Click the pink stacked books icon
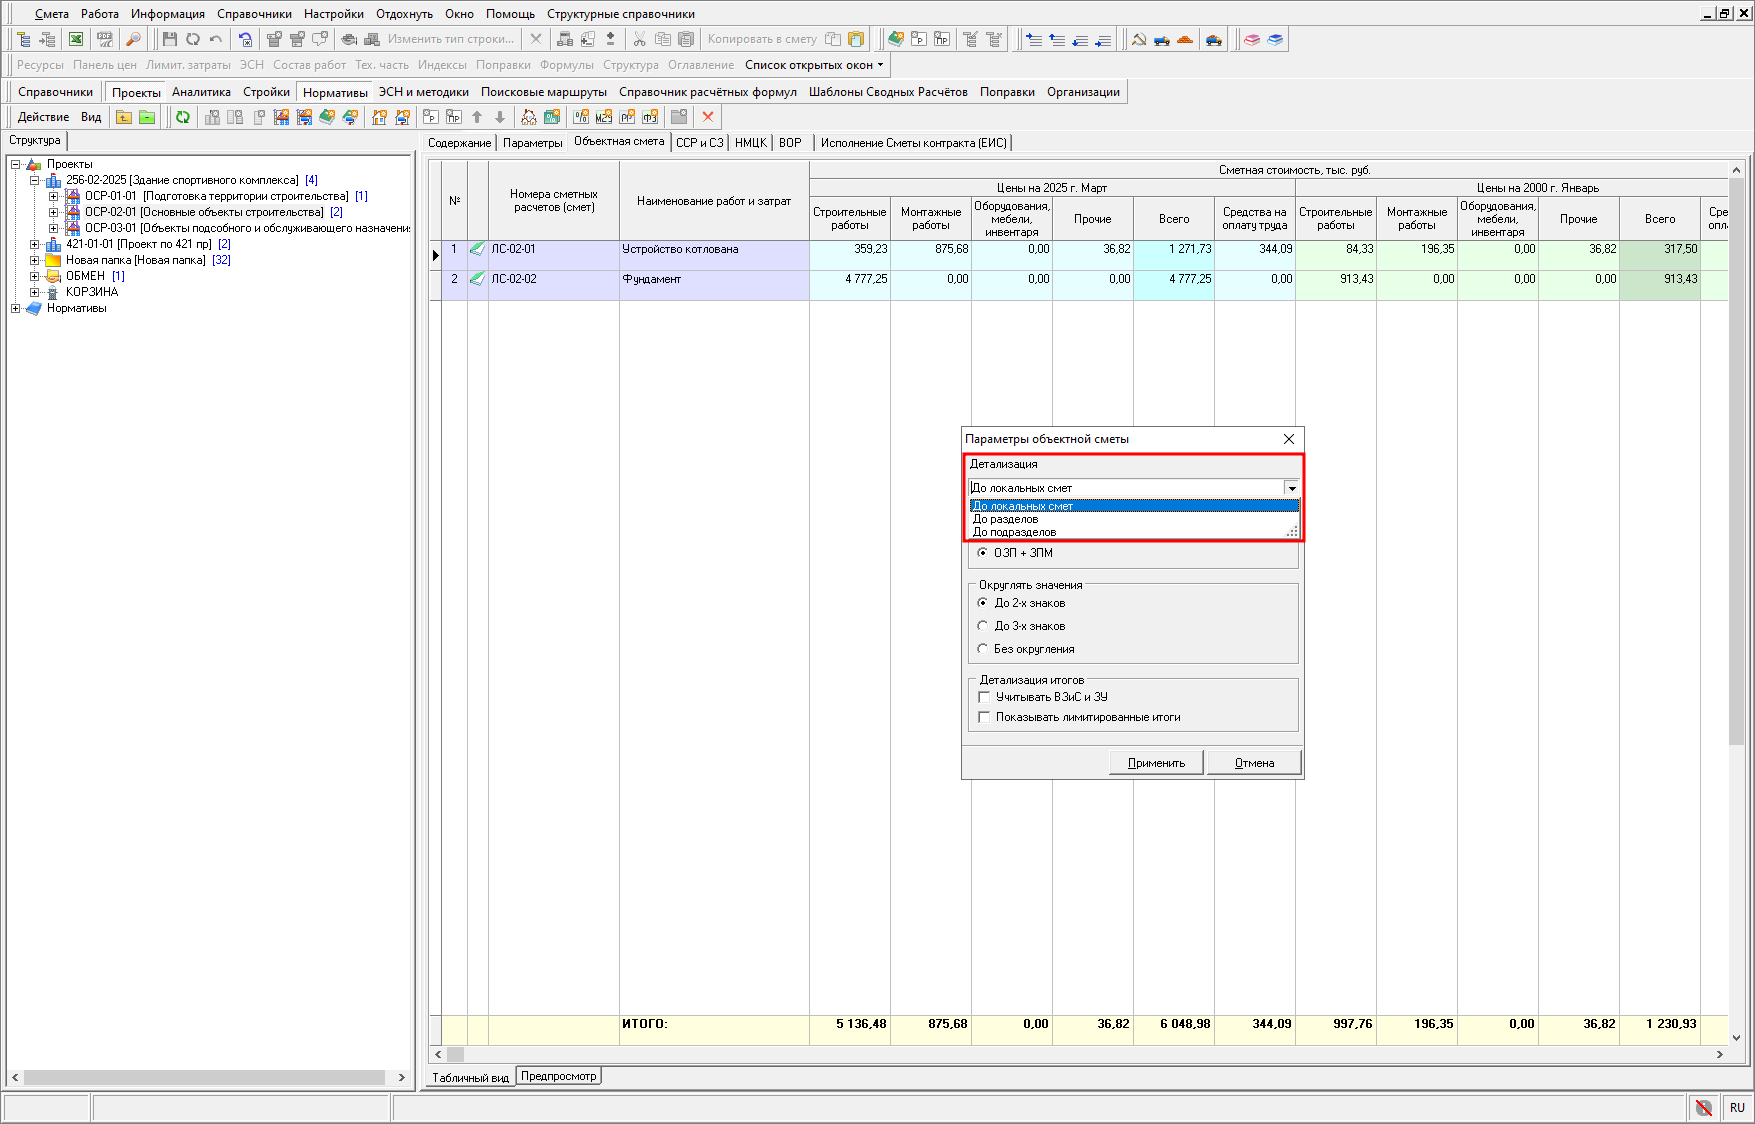Screen dimensions: 1755x1124 point(1252,39)
